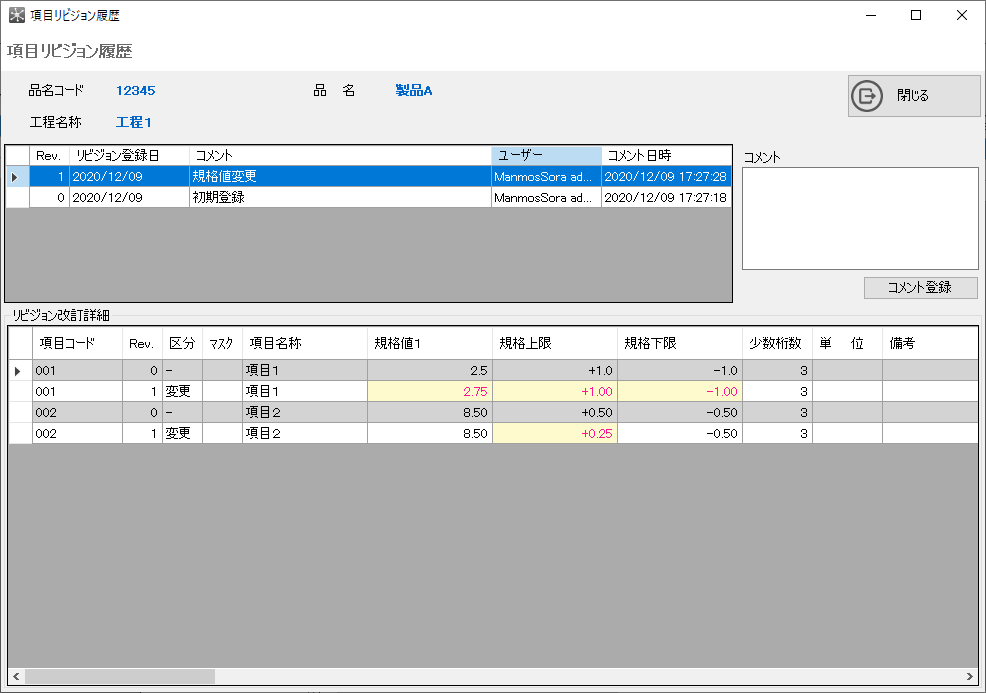The height and width of the screenshot is (693, 986).
Task: Click the 少数桁数 column header
Action: coord(776,343)
